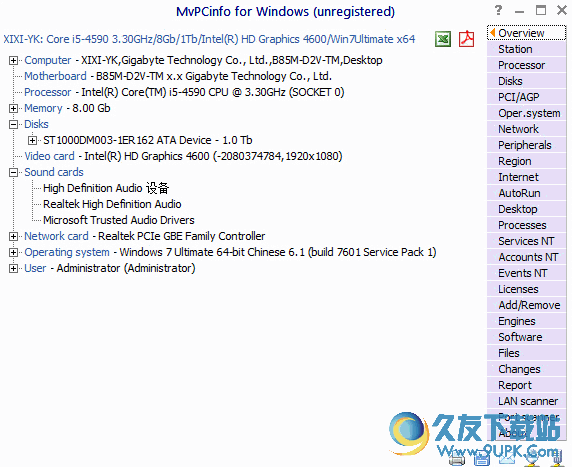The width and height of the screenshot is (572, 467).
Task: Expand the User tree node
Action: coord(13,269)
